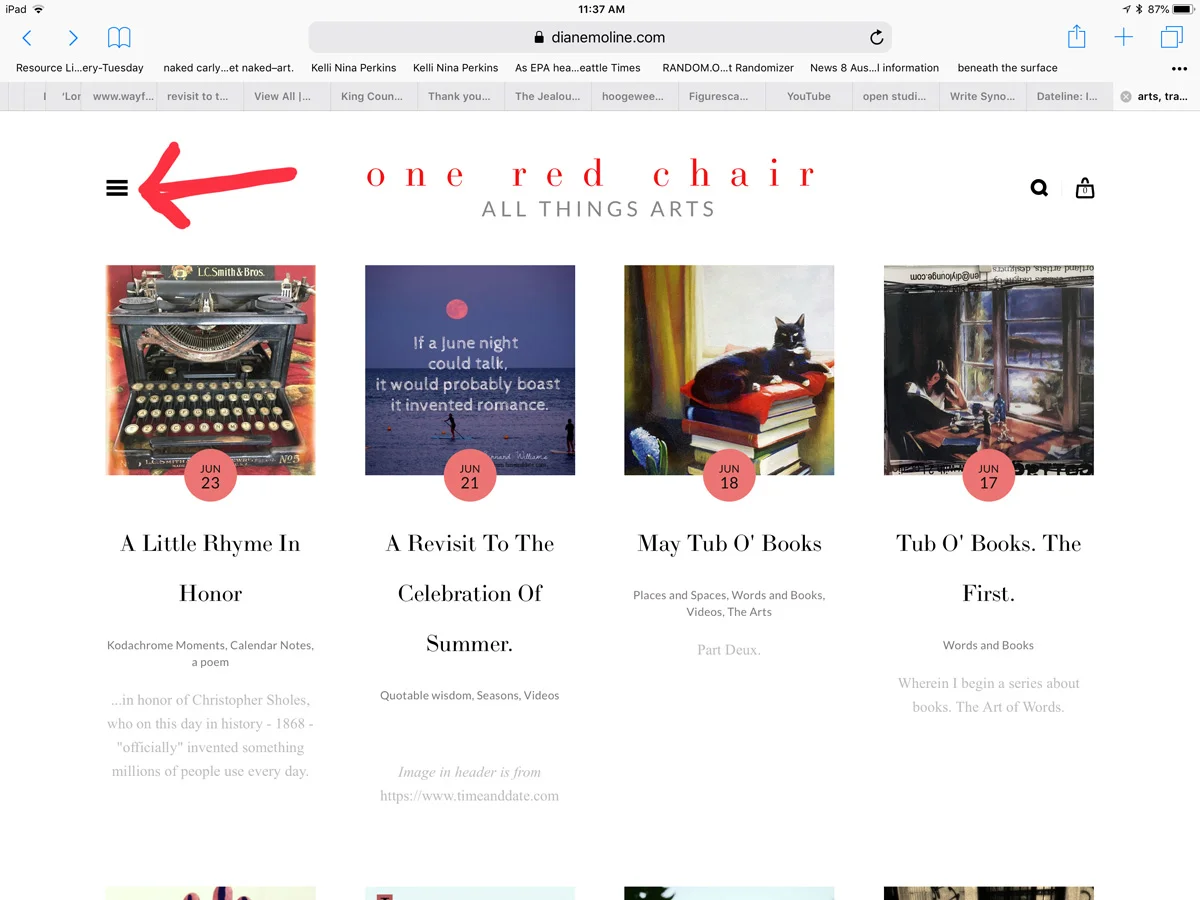The width and height of the screenshot is (1200, 900).
Task: Tap the share icon in Safari
Action: [x=1076, y=37]
